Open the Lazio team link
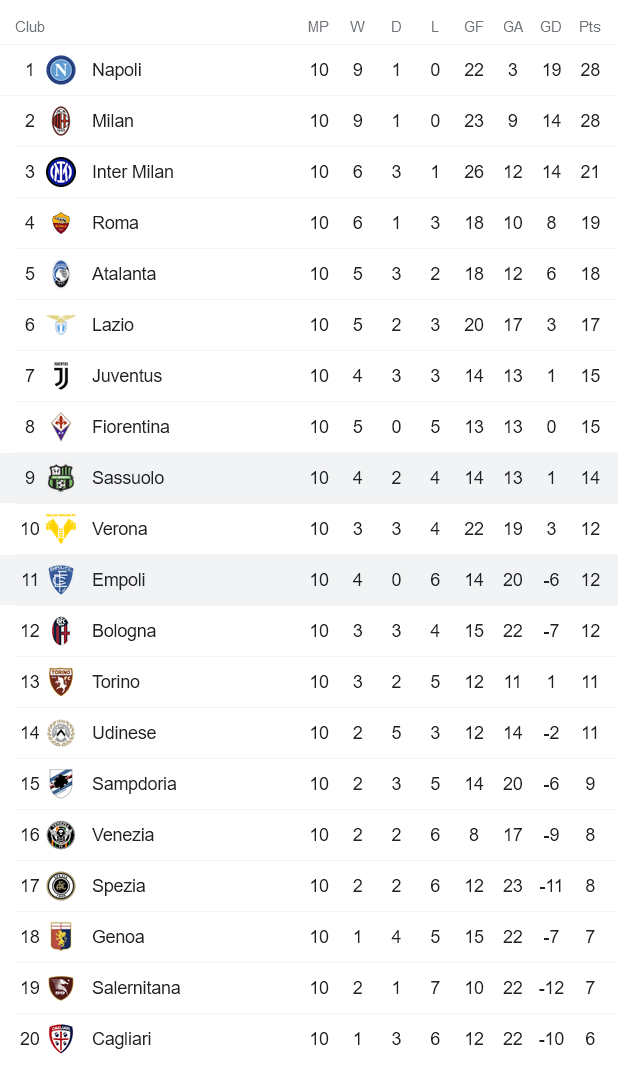 113,325
